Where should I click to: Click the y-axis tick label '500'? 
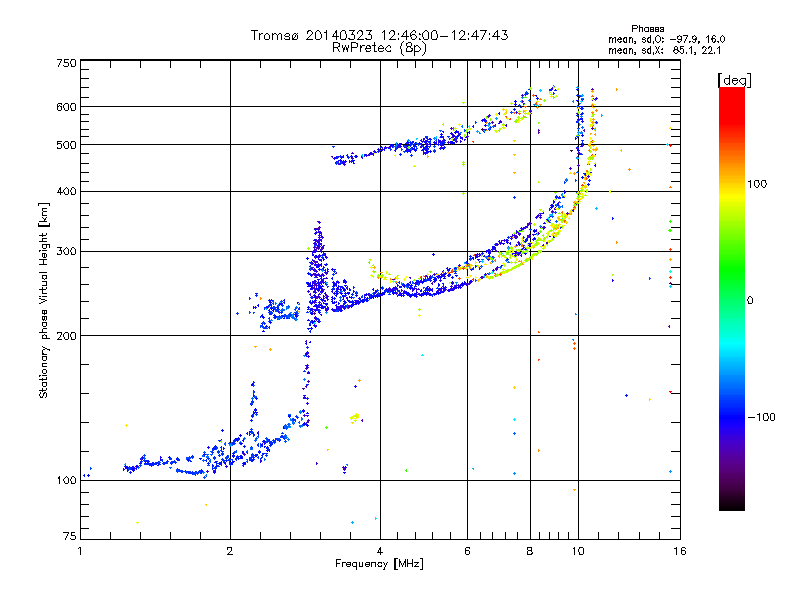(67, 145)
